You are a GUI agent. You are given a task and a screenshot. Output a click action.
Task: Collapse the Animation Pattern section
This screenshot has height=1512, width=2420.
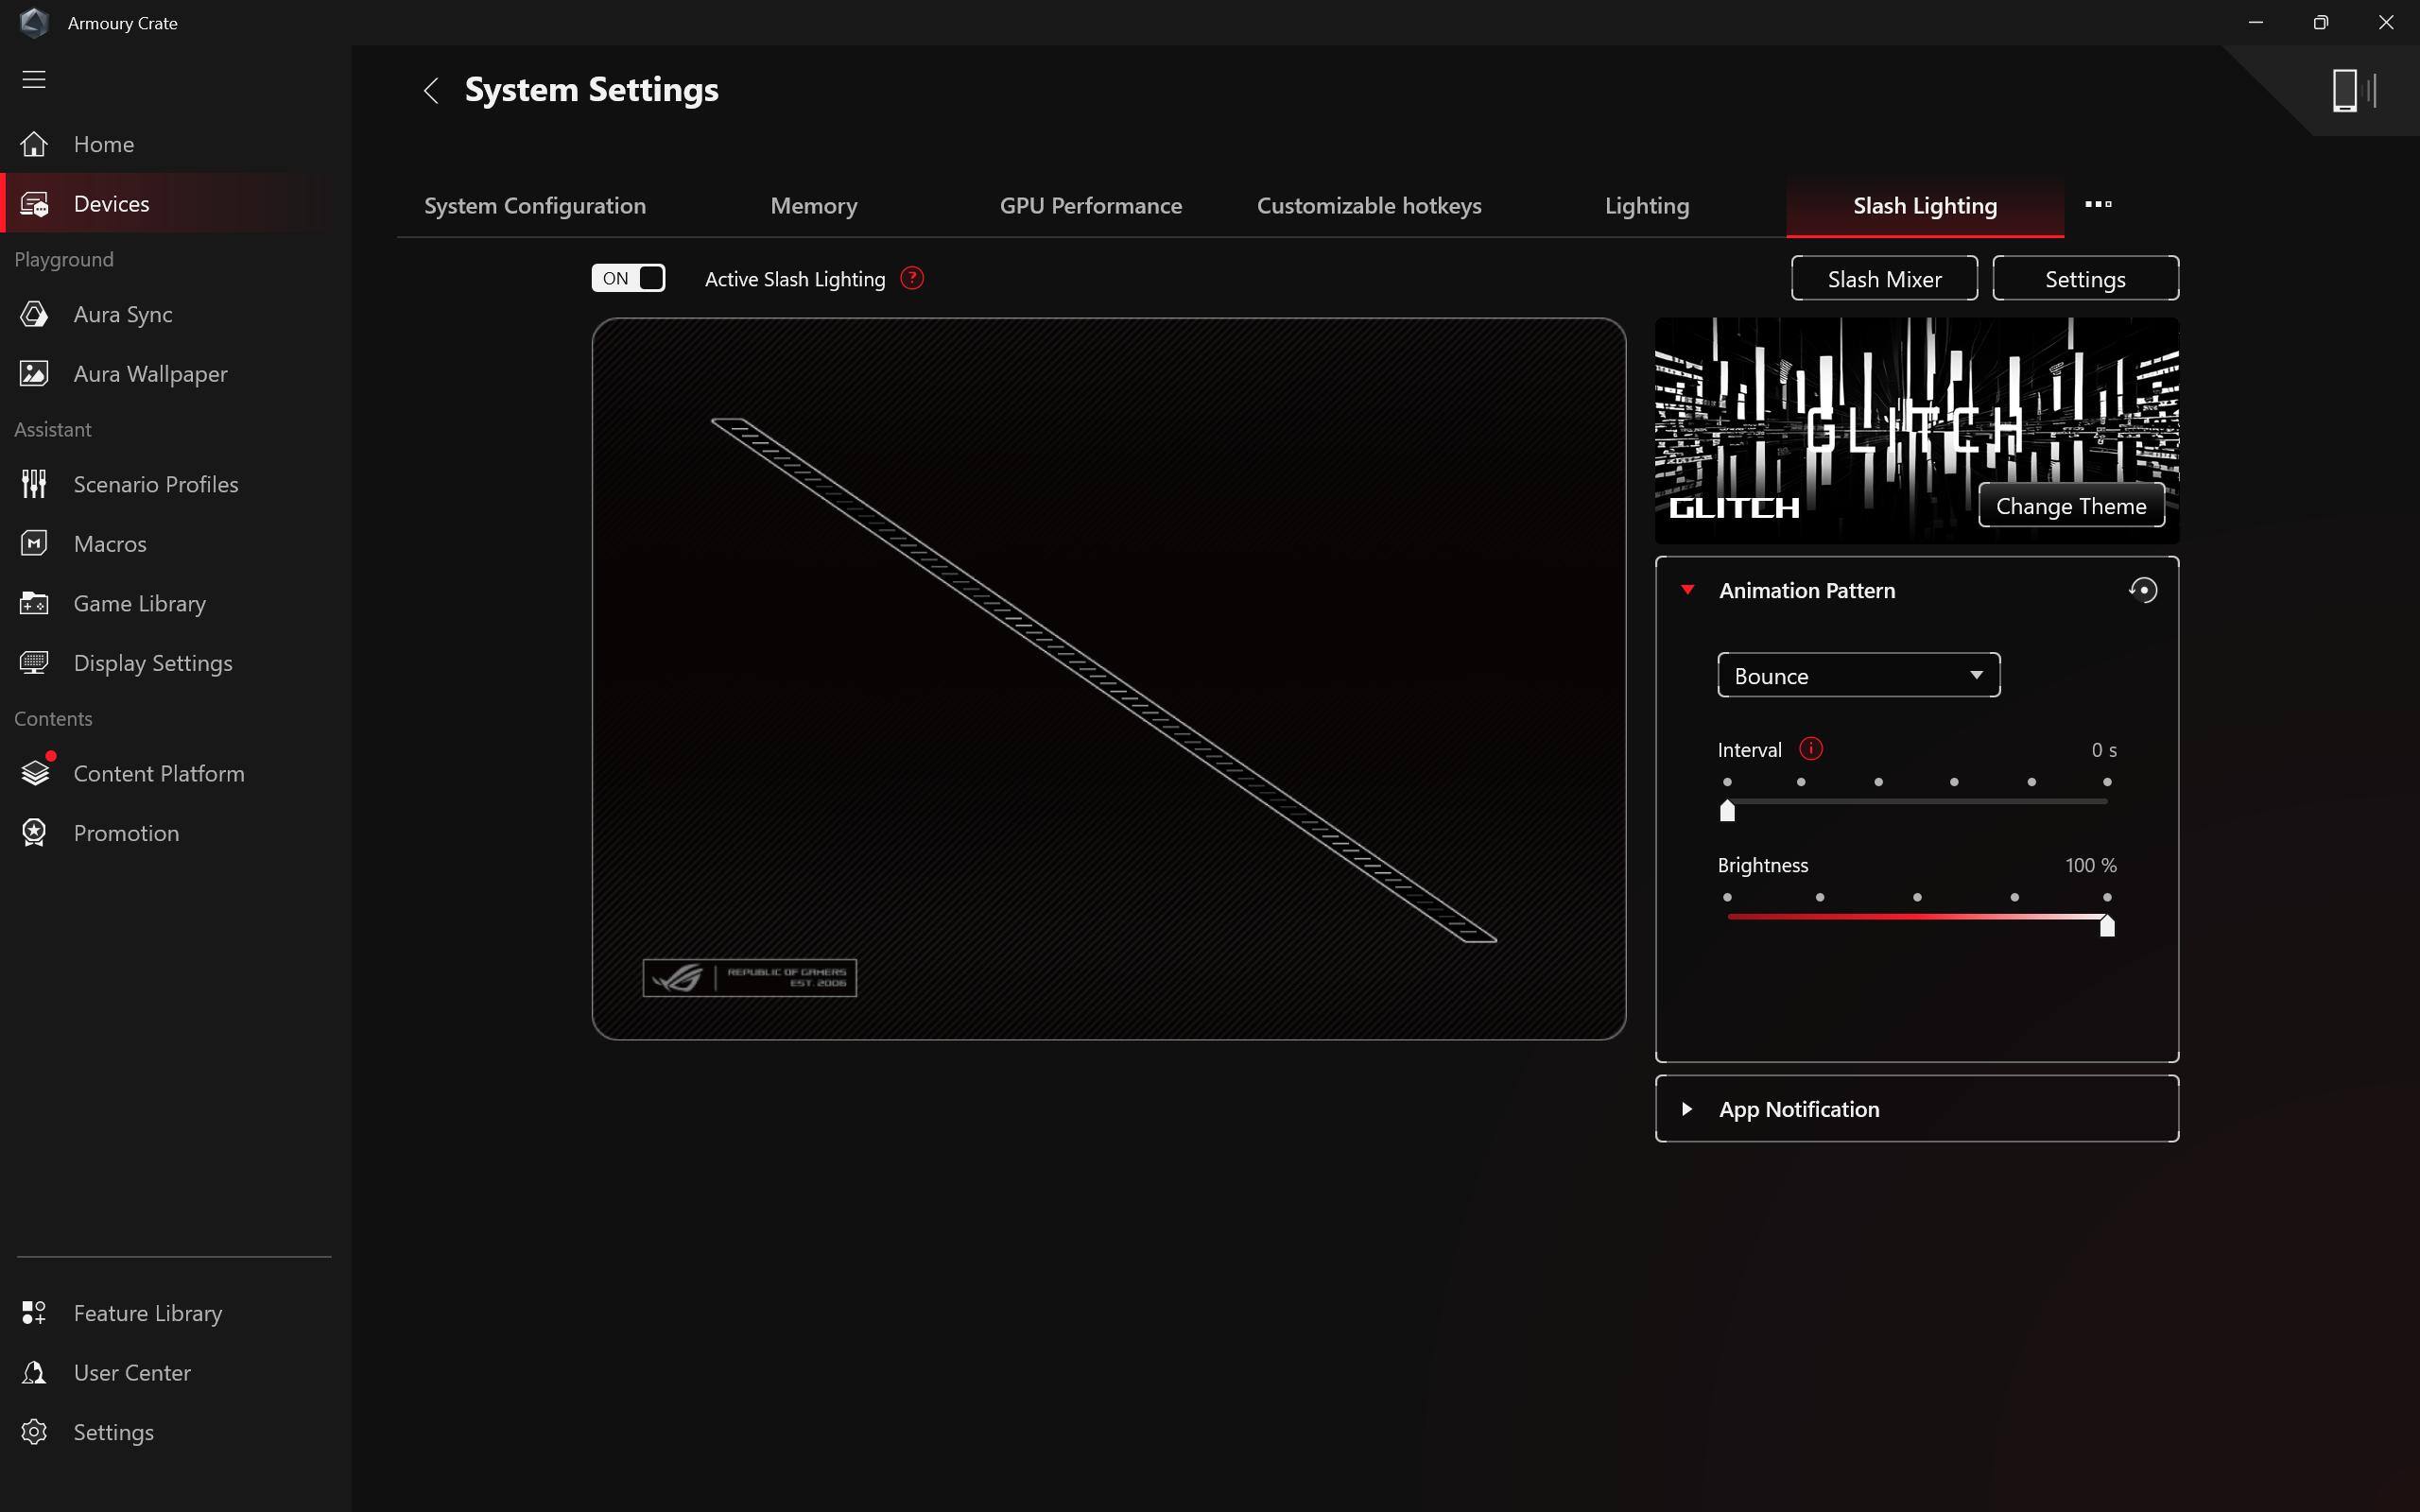(x=1687, y=590)
